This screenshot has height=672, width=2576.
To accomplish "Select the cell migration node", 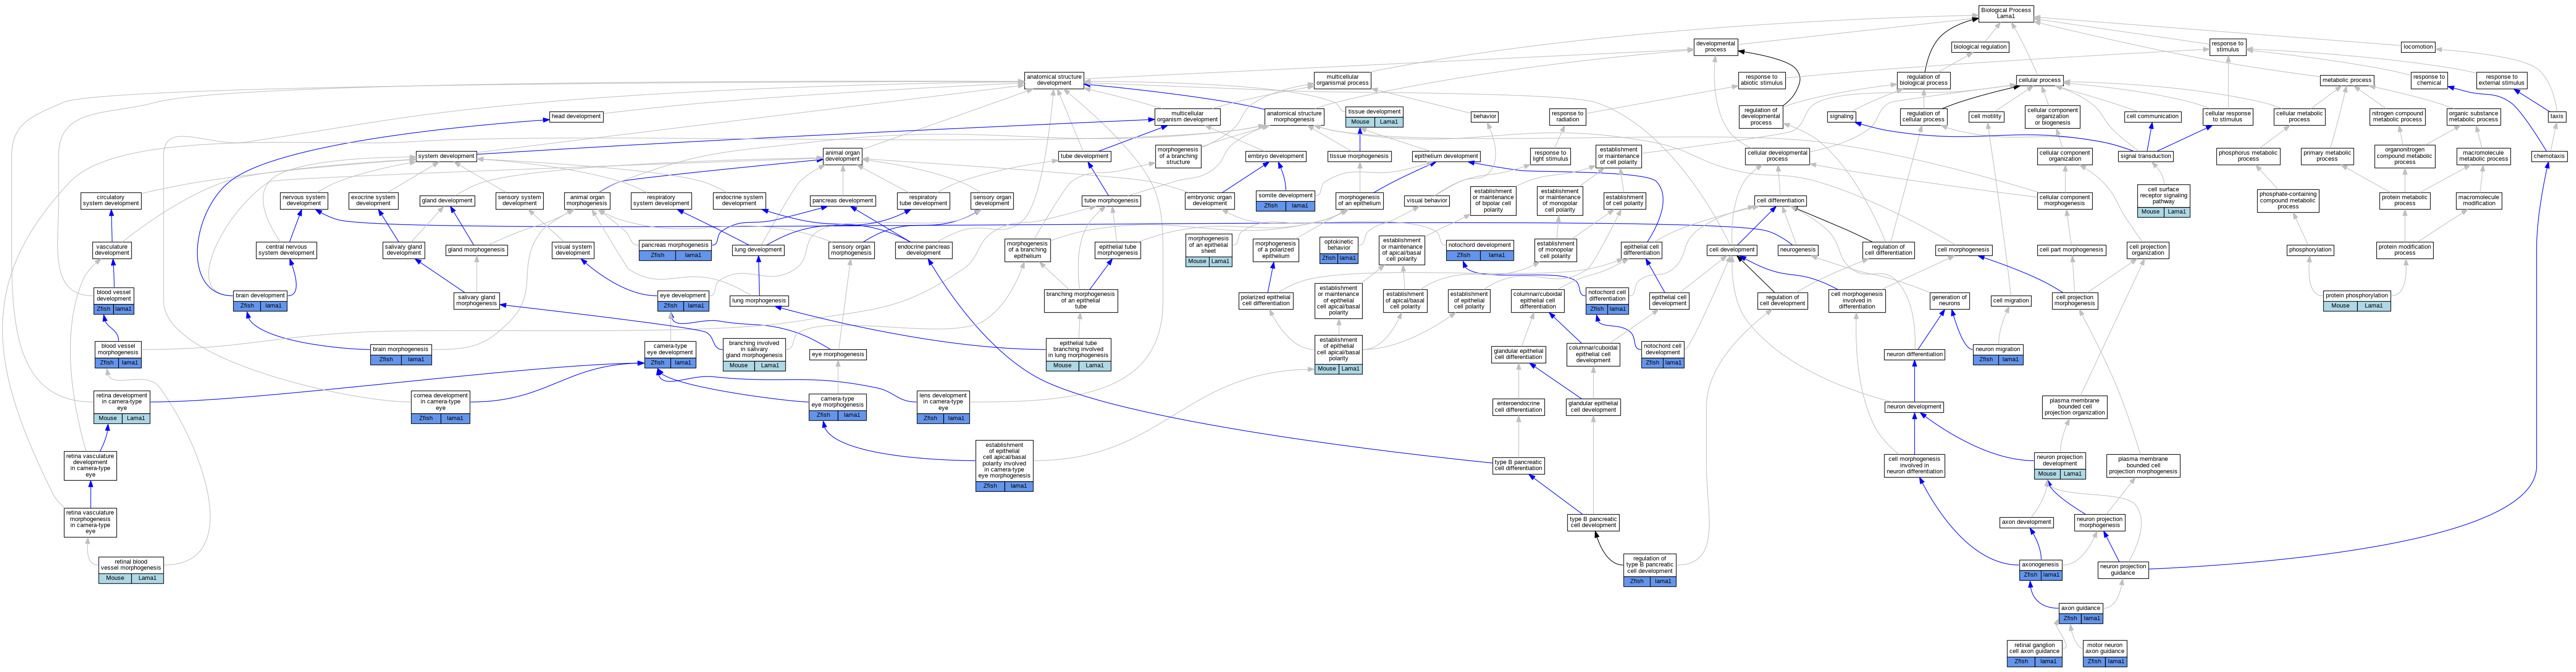I will coord(2011,301).
